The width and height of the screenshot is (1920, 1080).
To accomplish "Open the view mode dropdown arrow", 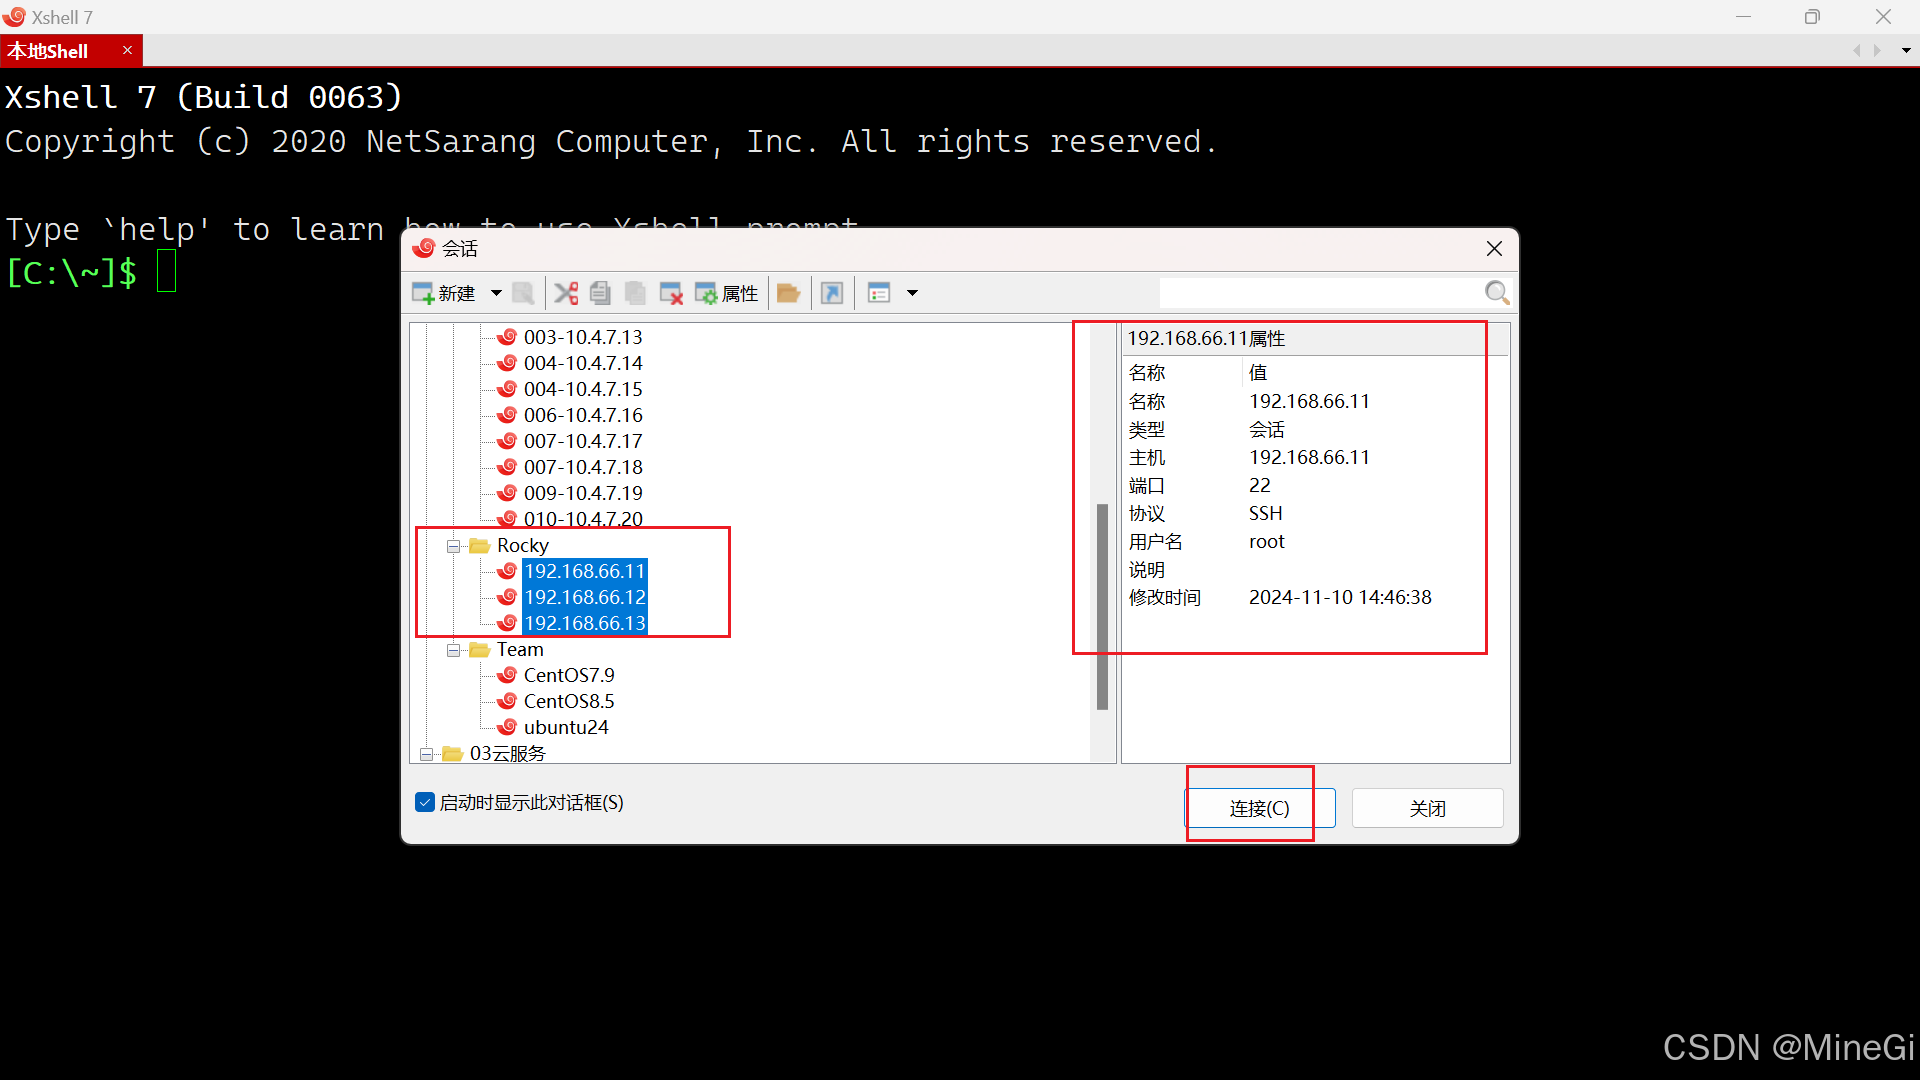I will click(x=912, y=293).
